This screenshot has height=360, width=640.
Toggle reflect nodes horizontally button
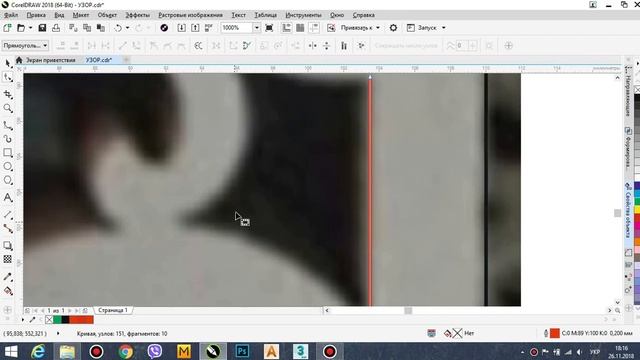(x=313, y=46)
